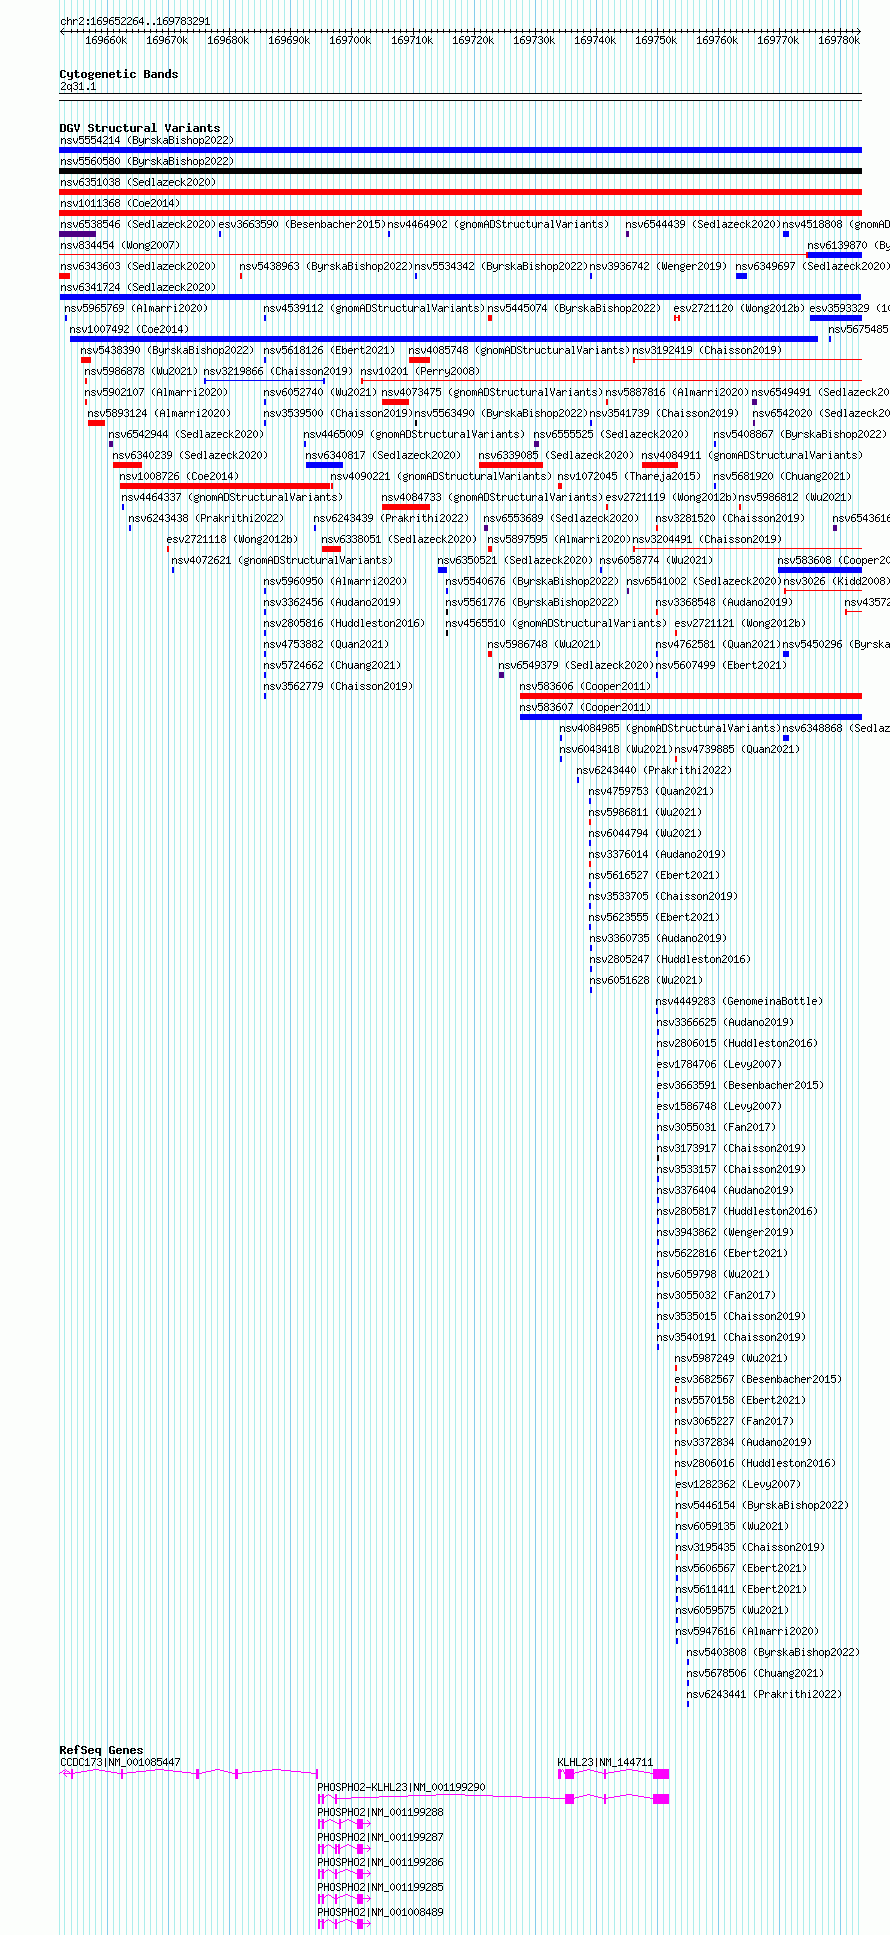Click the red bar under nsv1008726 (Coe2014)
Screen dimensions: 890x1935
(225, 486)
